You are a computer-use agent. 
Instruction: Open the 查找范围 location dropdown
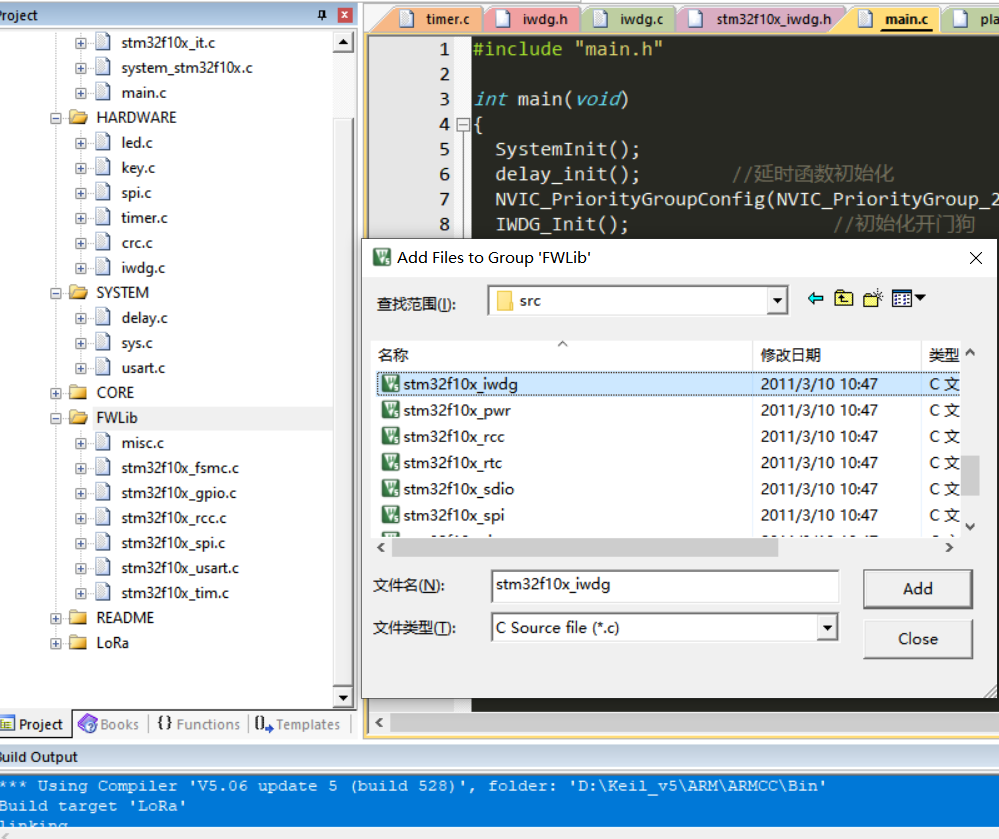click(x=776, y=299)
